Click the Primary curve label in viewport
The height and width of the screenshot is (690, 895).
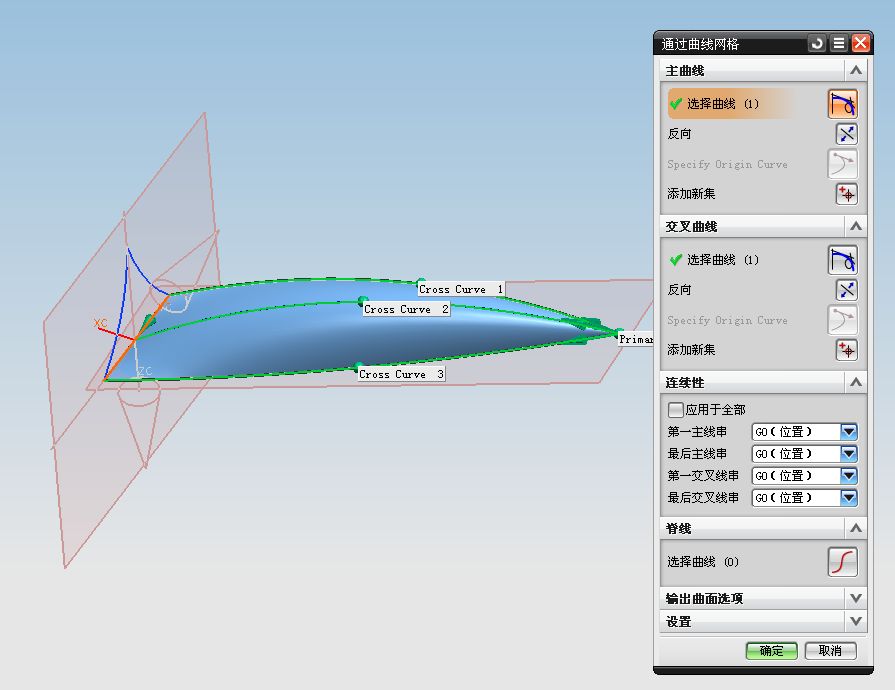[635, 339]
